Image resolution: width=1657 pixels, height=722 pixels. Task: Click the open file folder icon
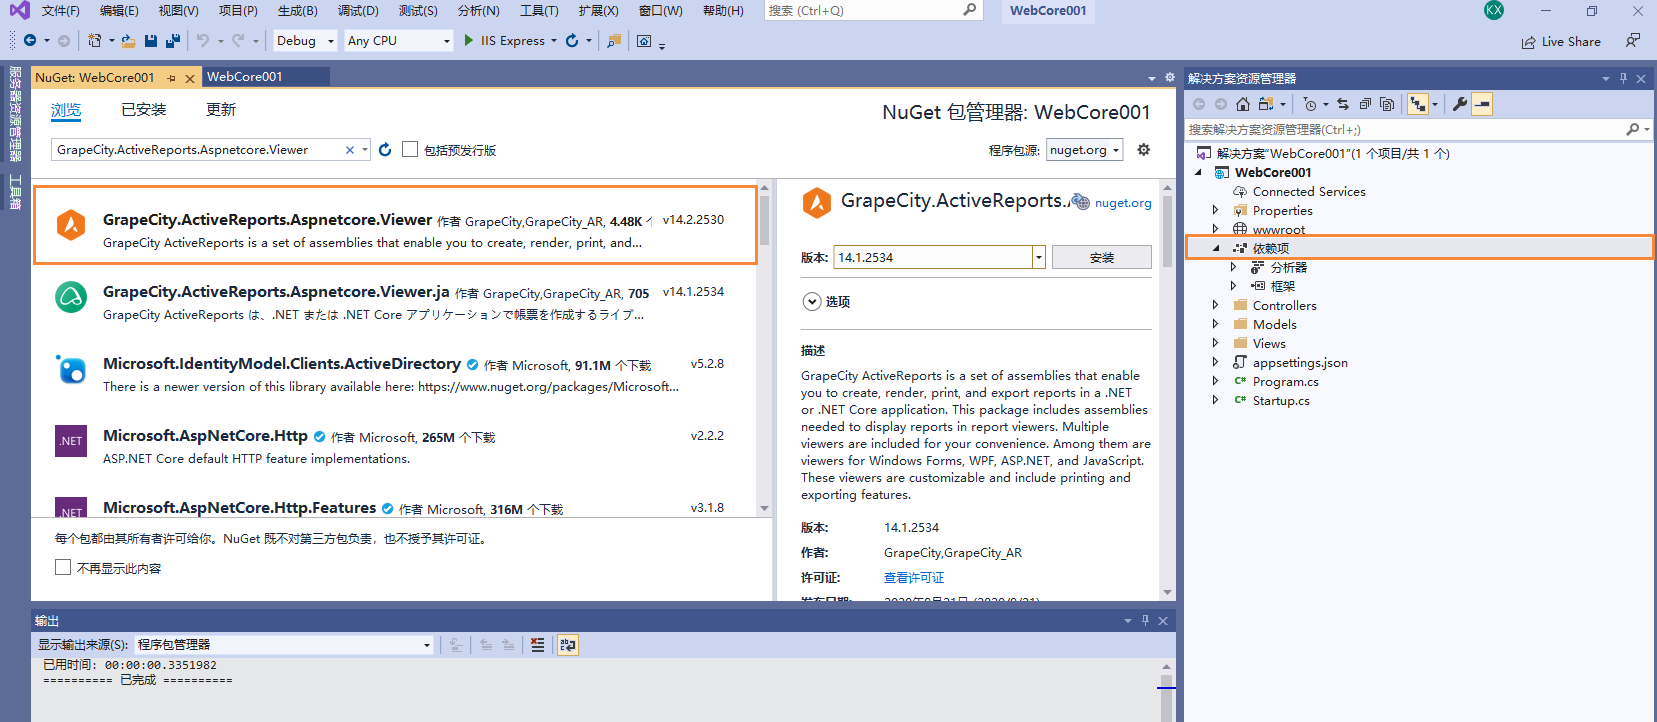pos(128,41)
